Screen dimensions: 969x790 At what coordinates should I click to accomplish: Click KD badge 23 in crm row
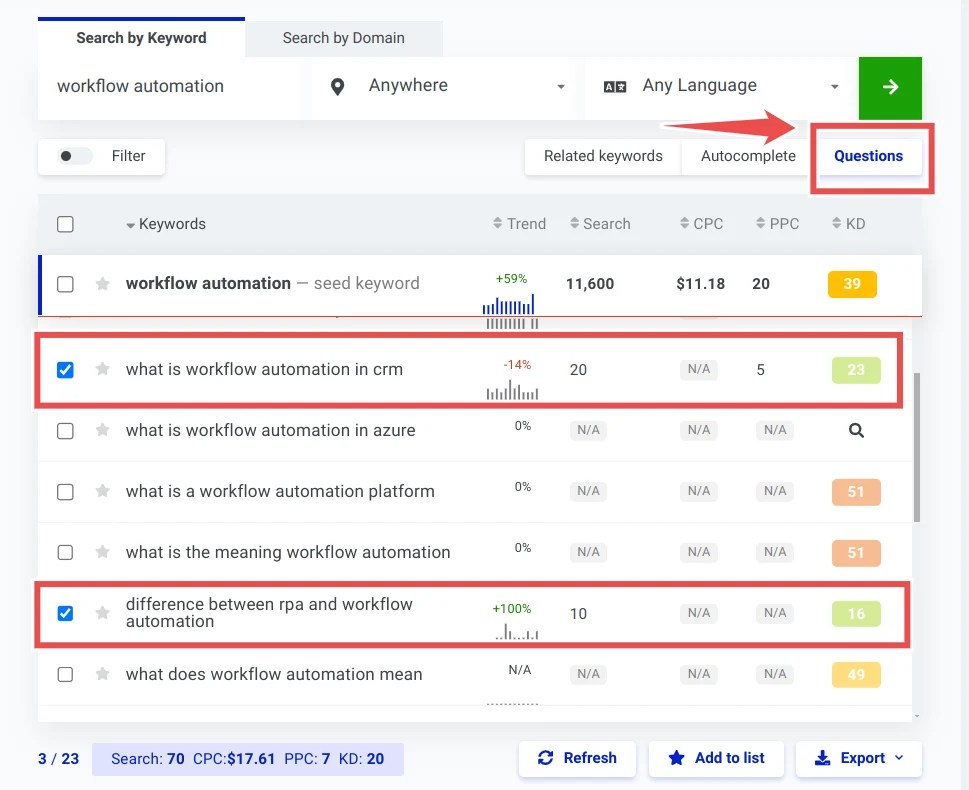click(856, 370)
